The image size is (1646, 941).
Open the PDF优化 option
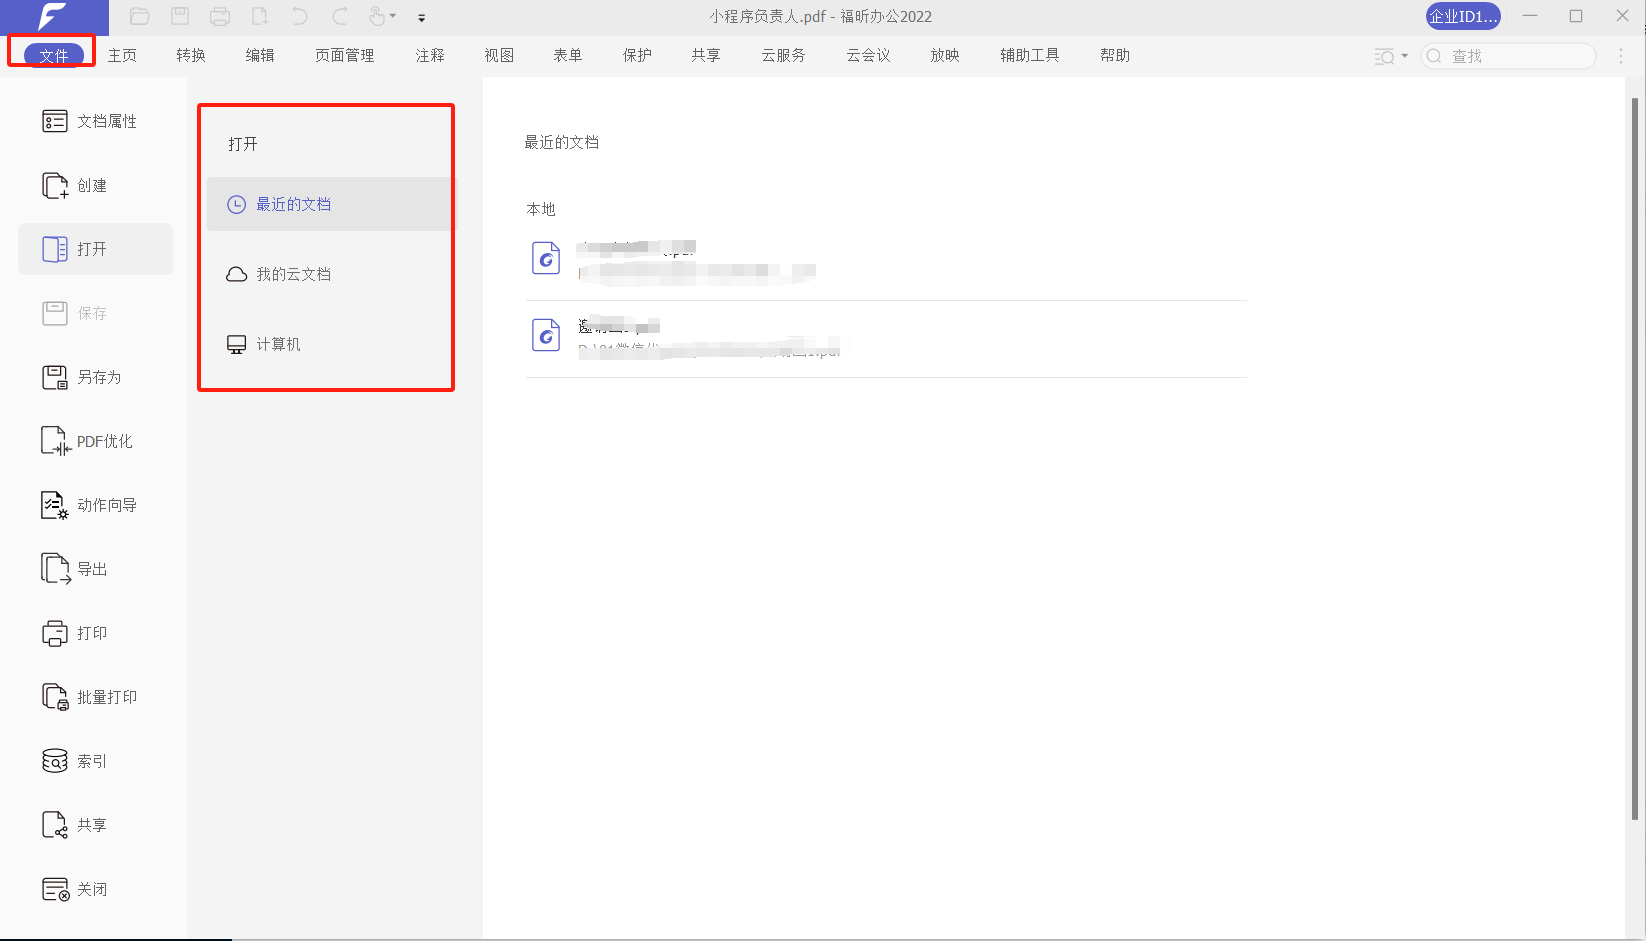pos(95,441)
